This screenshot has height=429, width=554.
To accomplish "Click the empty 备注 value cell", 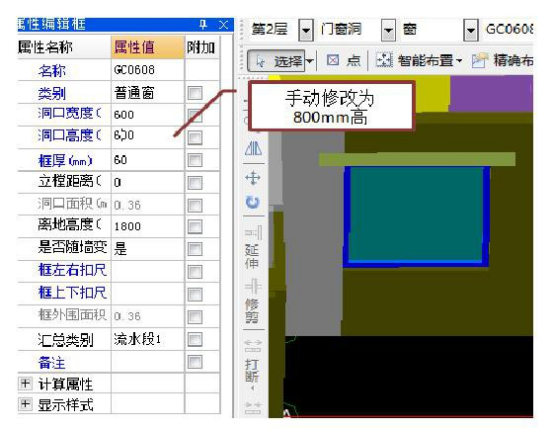I will pos(148,362).
